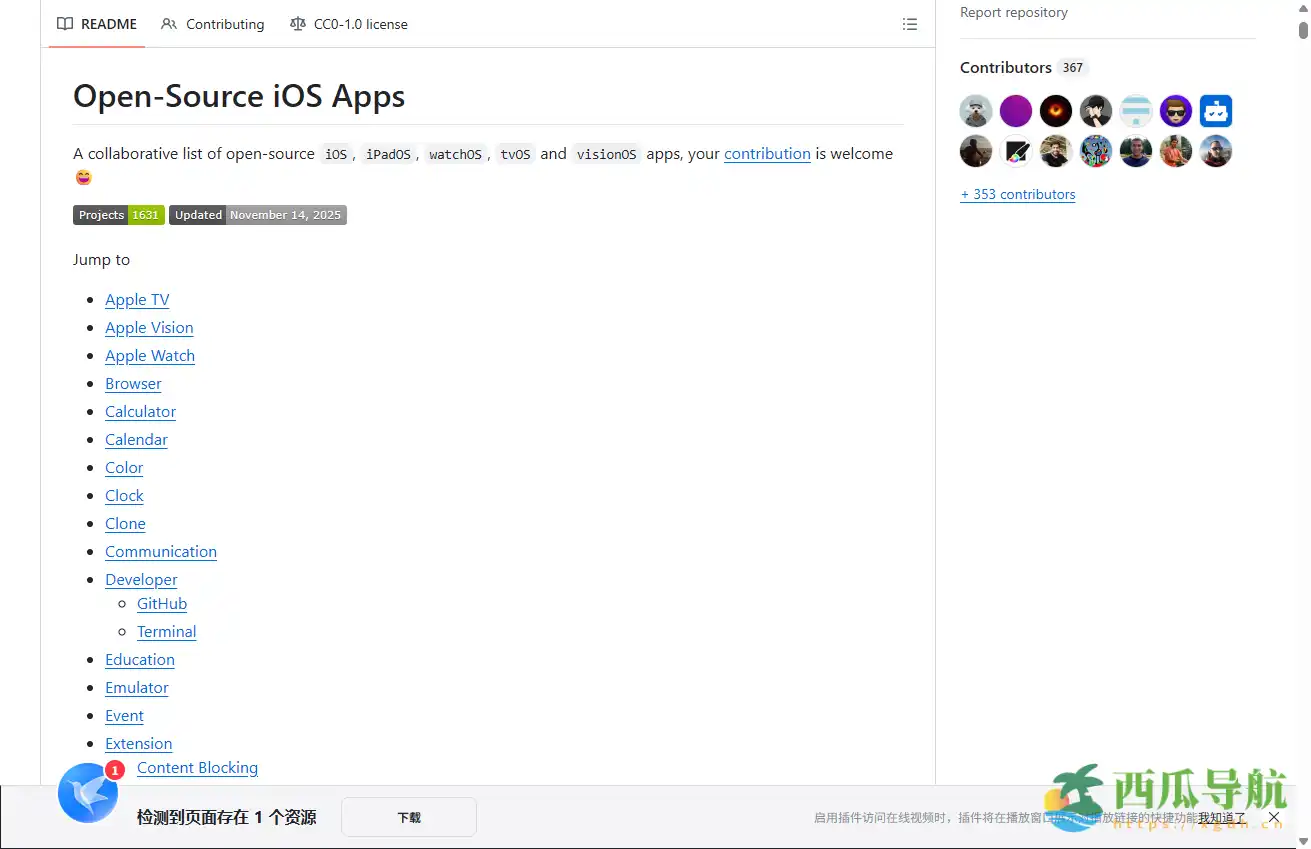This screenshot has width=1311, height=849.
Task: Click the Projects 1631 badge
Action: coord(118,214)
